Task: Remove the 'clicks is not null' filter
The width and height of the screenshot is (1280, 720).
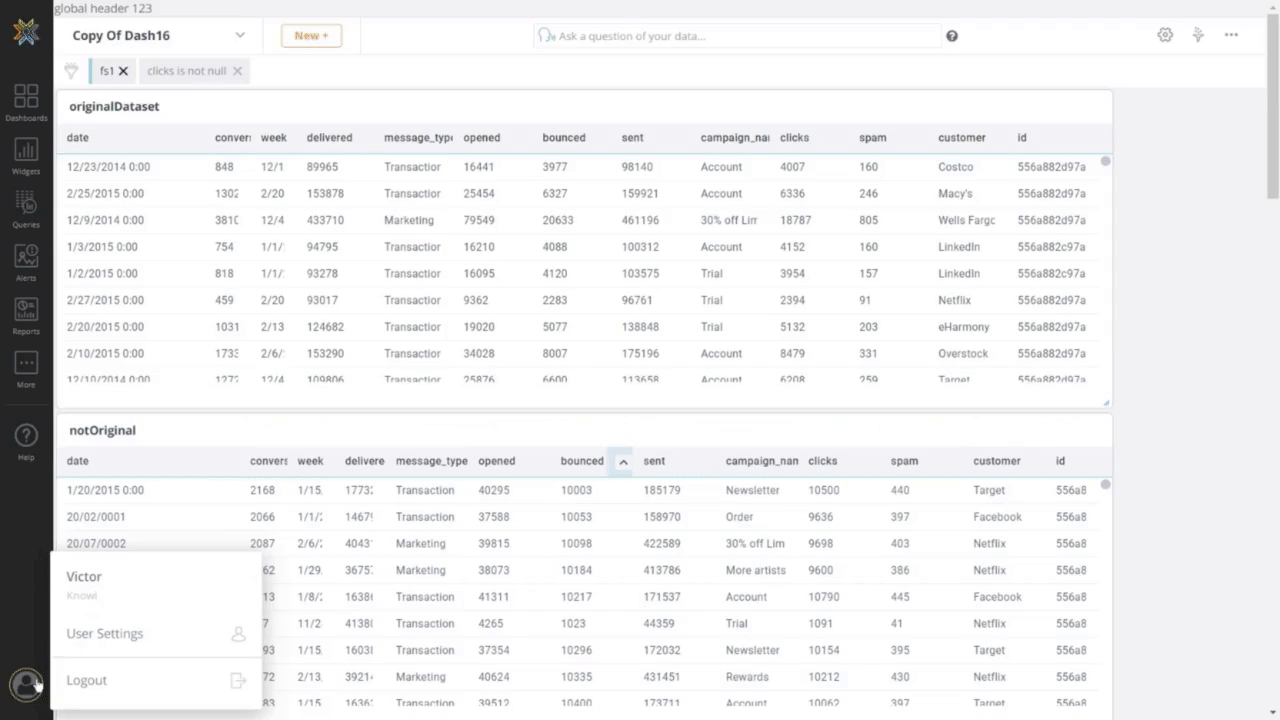Action: pyautogui.click(x=237, y=71)
